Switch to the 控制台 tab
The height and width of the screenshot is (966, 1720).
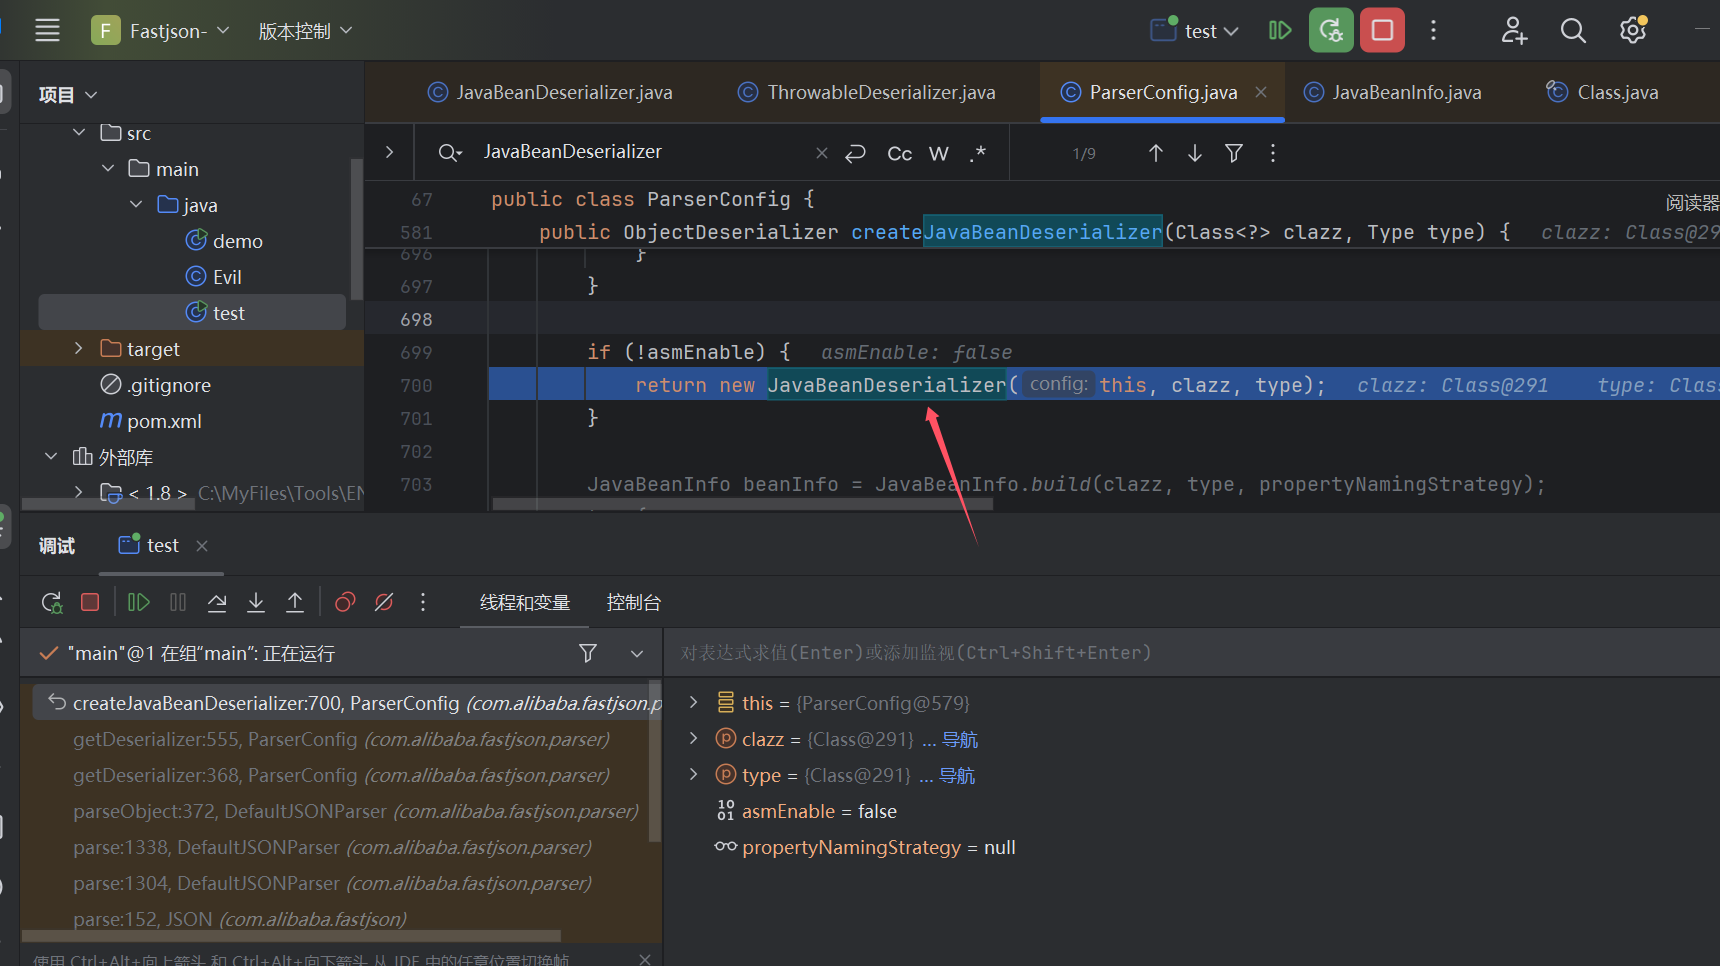coord(633,602)
